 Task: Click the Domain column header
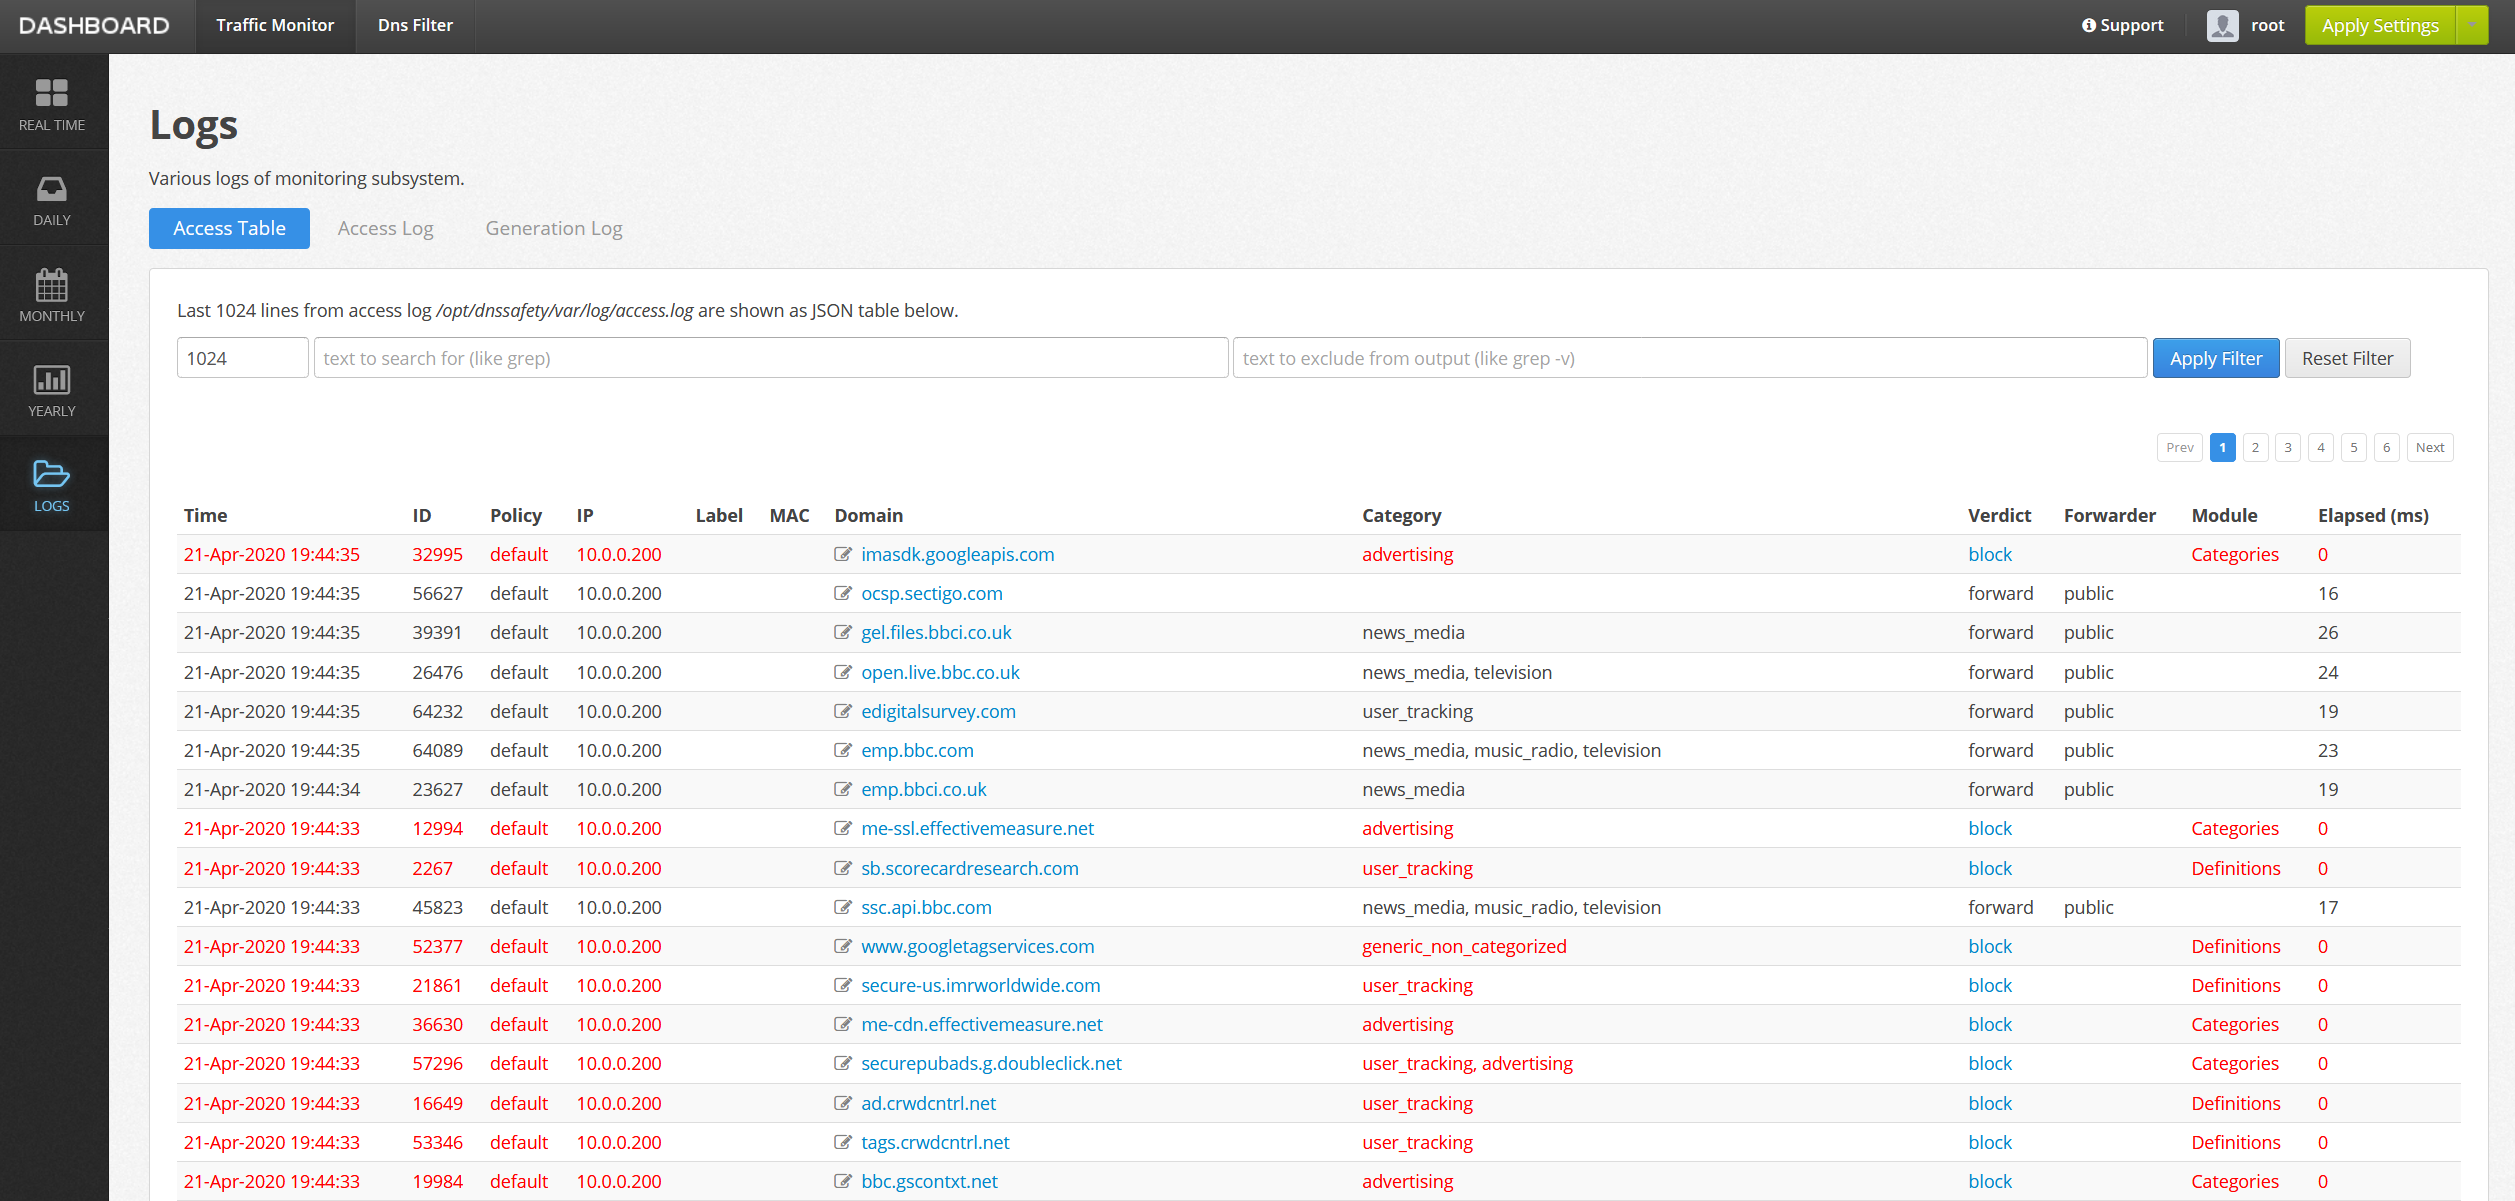pos(868,515)
